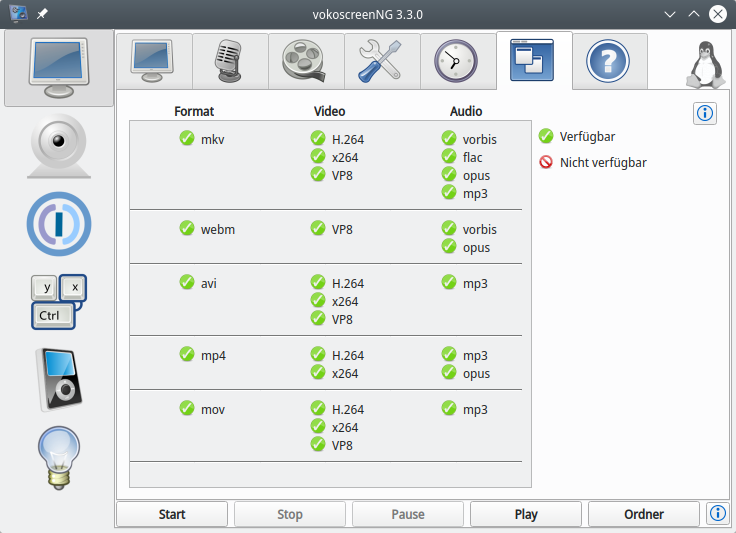Click 'VP8' in the mov row

click(342, 445)
